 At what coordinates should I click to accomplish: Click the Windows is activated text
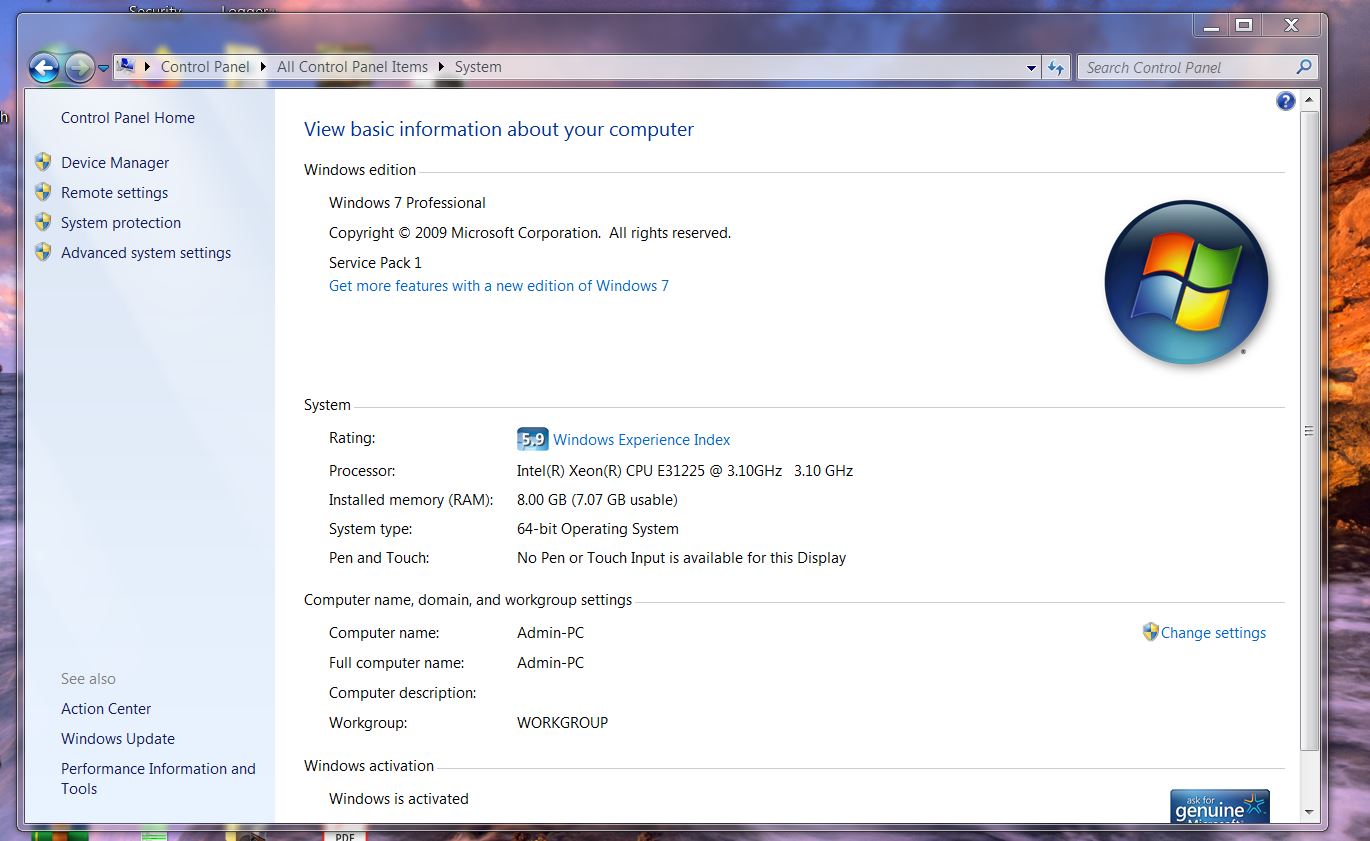pyautogui.click(x=399, y=799)
